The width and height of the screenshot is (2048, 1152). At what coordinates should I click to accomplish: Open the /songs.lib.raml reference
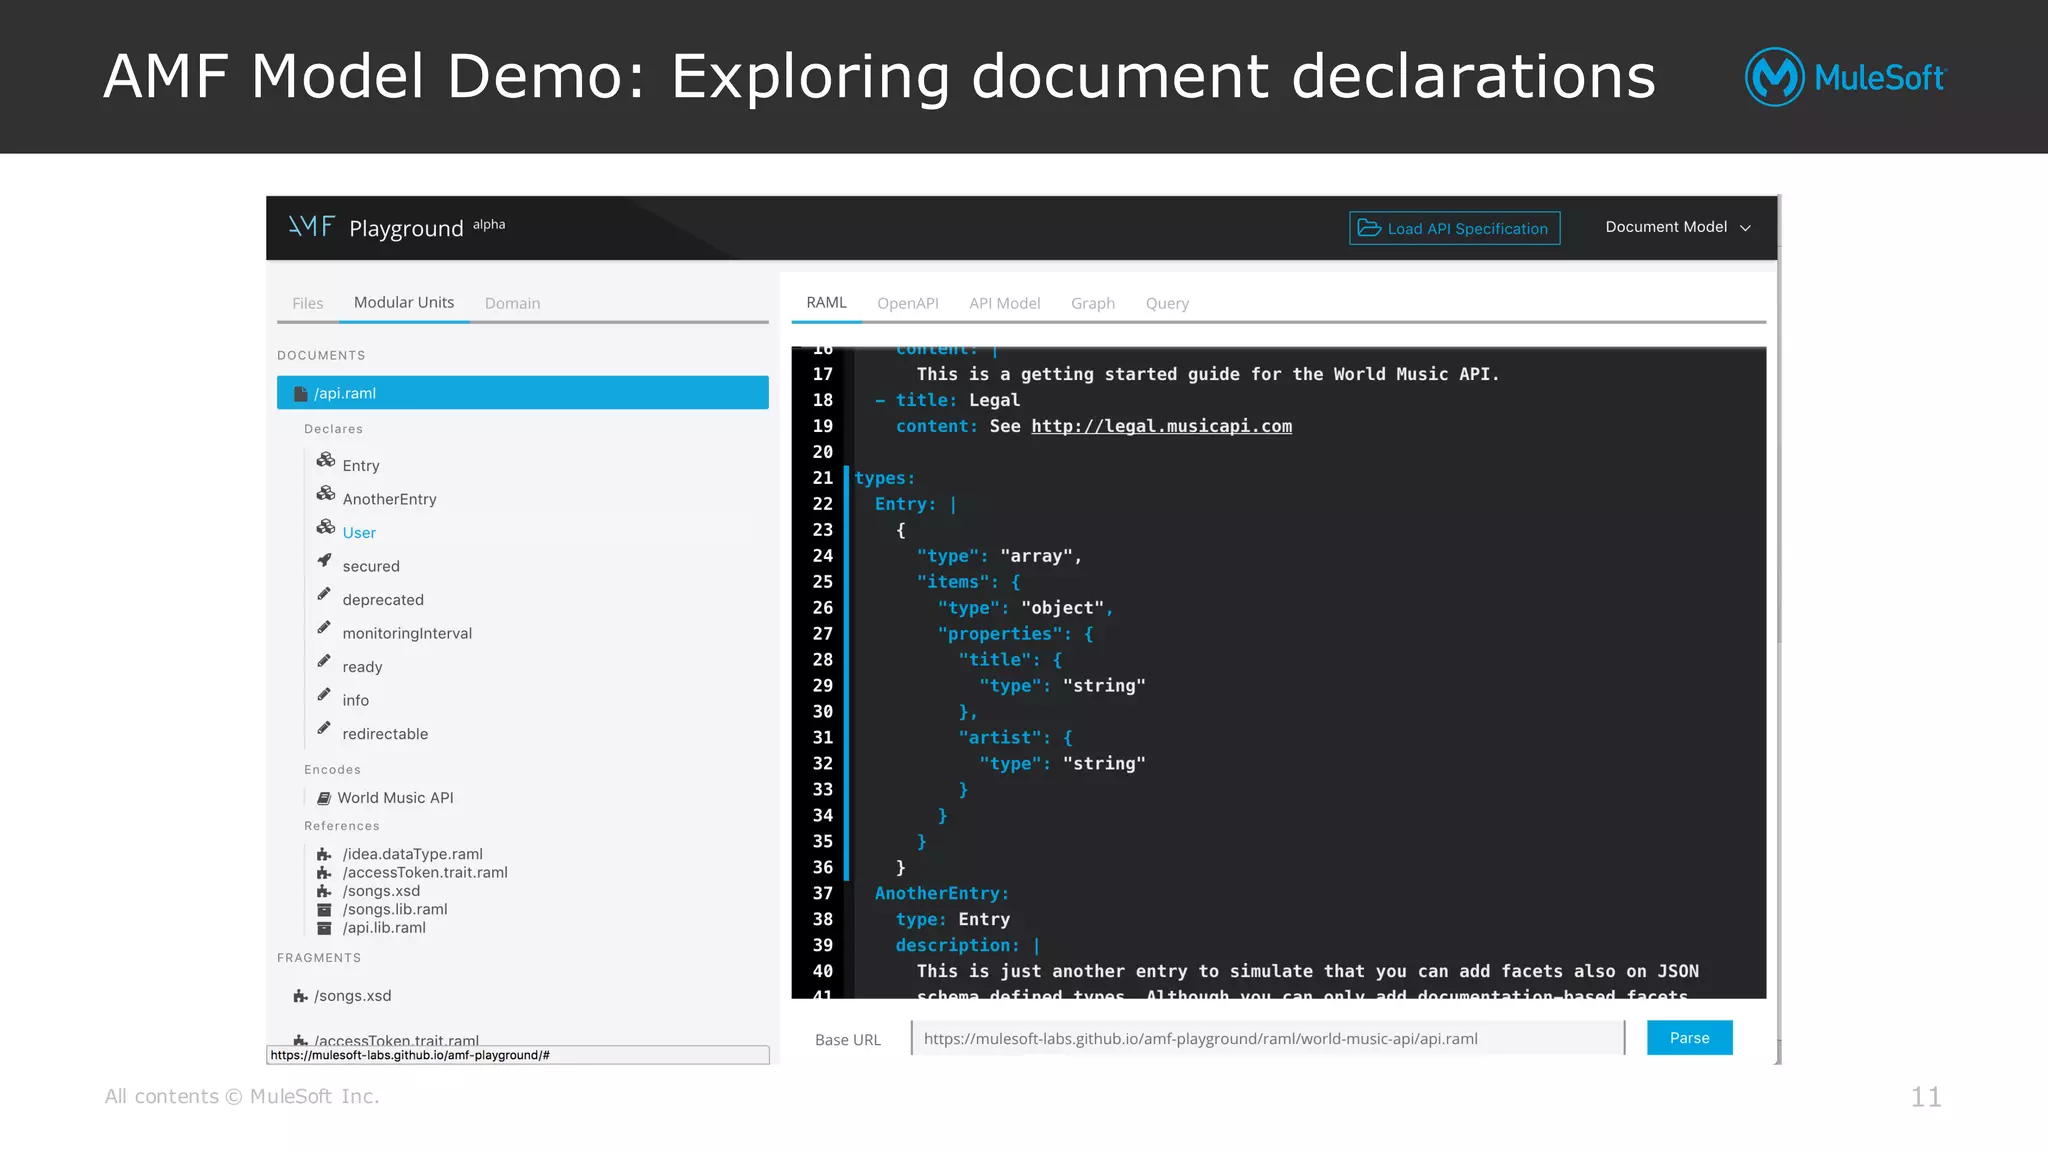coord(395,909)
